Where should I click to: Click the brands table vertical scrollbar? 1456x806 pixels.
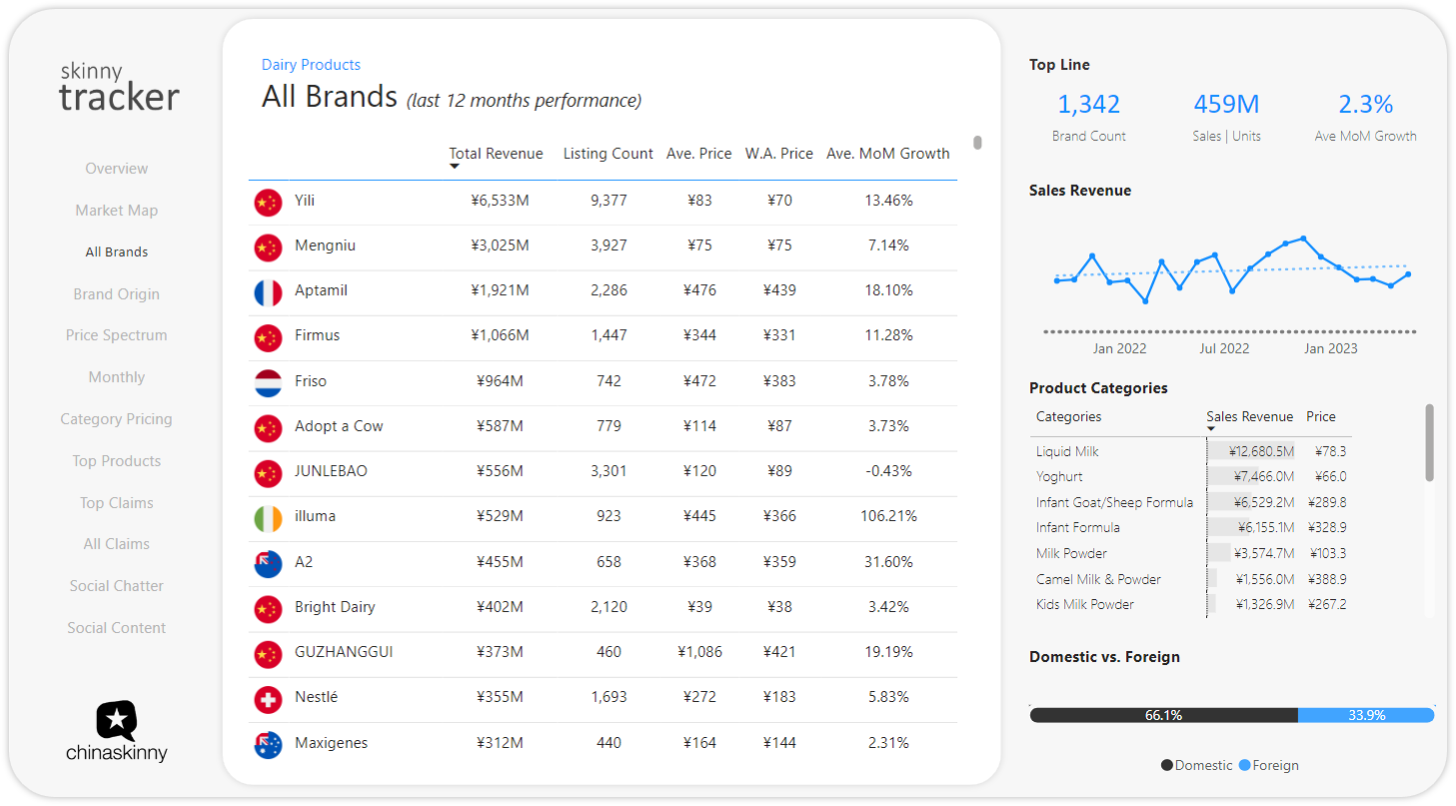coord(978,143)
